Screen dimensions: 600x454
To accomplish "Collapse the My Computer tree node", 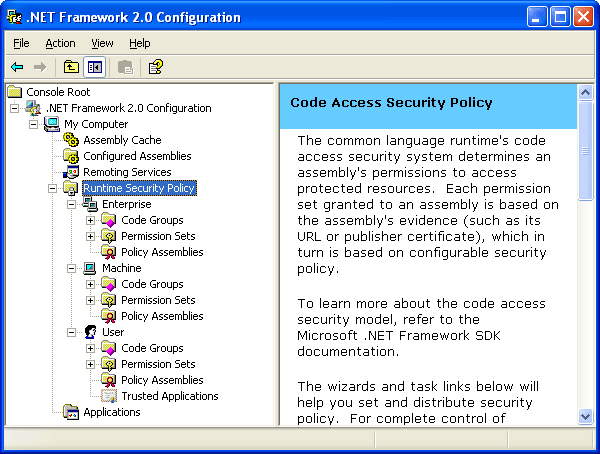I will 33,124.
